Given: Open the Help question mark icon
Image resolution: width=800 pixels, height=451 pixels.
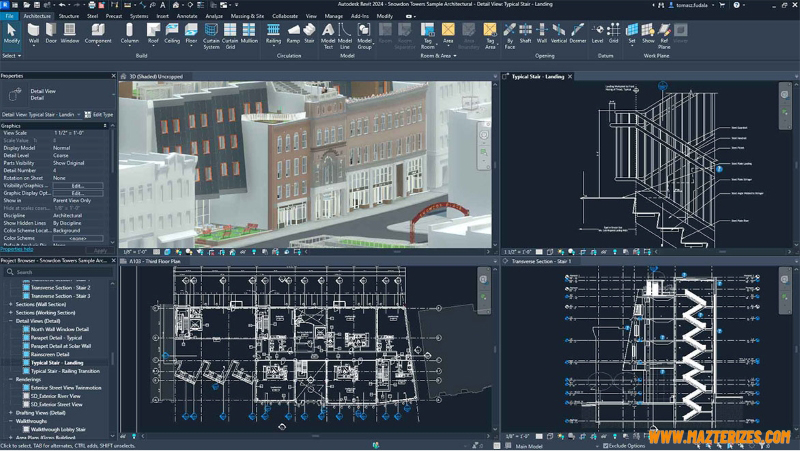Looking at the screenshot, I should click(x=736, y=5).
